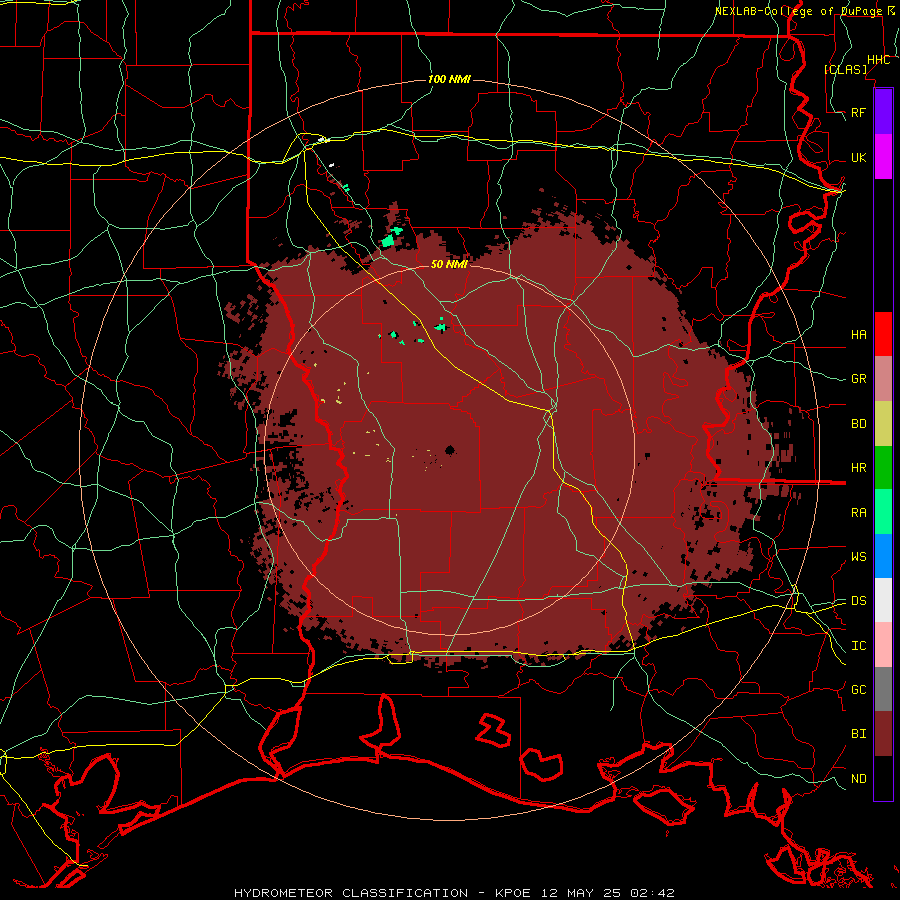This screenshot has height=900, width=900.
Task: Click the GR pinkish legend color block
Action: coord(883,379)
